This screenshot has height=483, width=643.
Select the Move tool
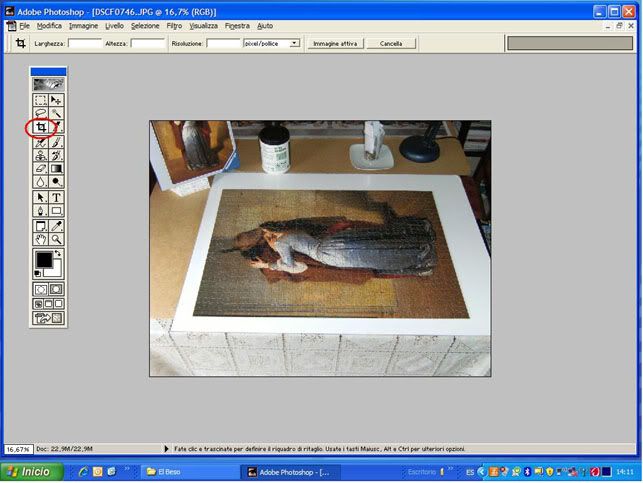pyautogui.click(x=56, y=100)
